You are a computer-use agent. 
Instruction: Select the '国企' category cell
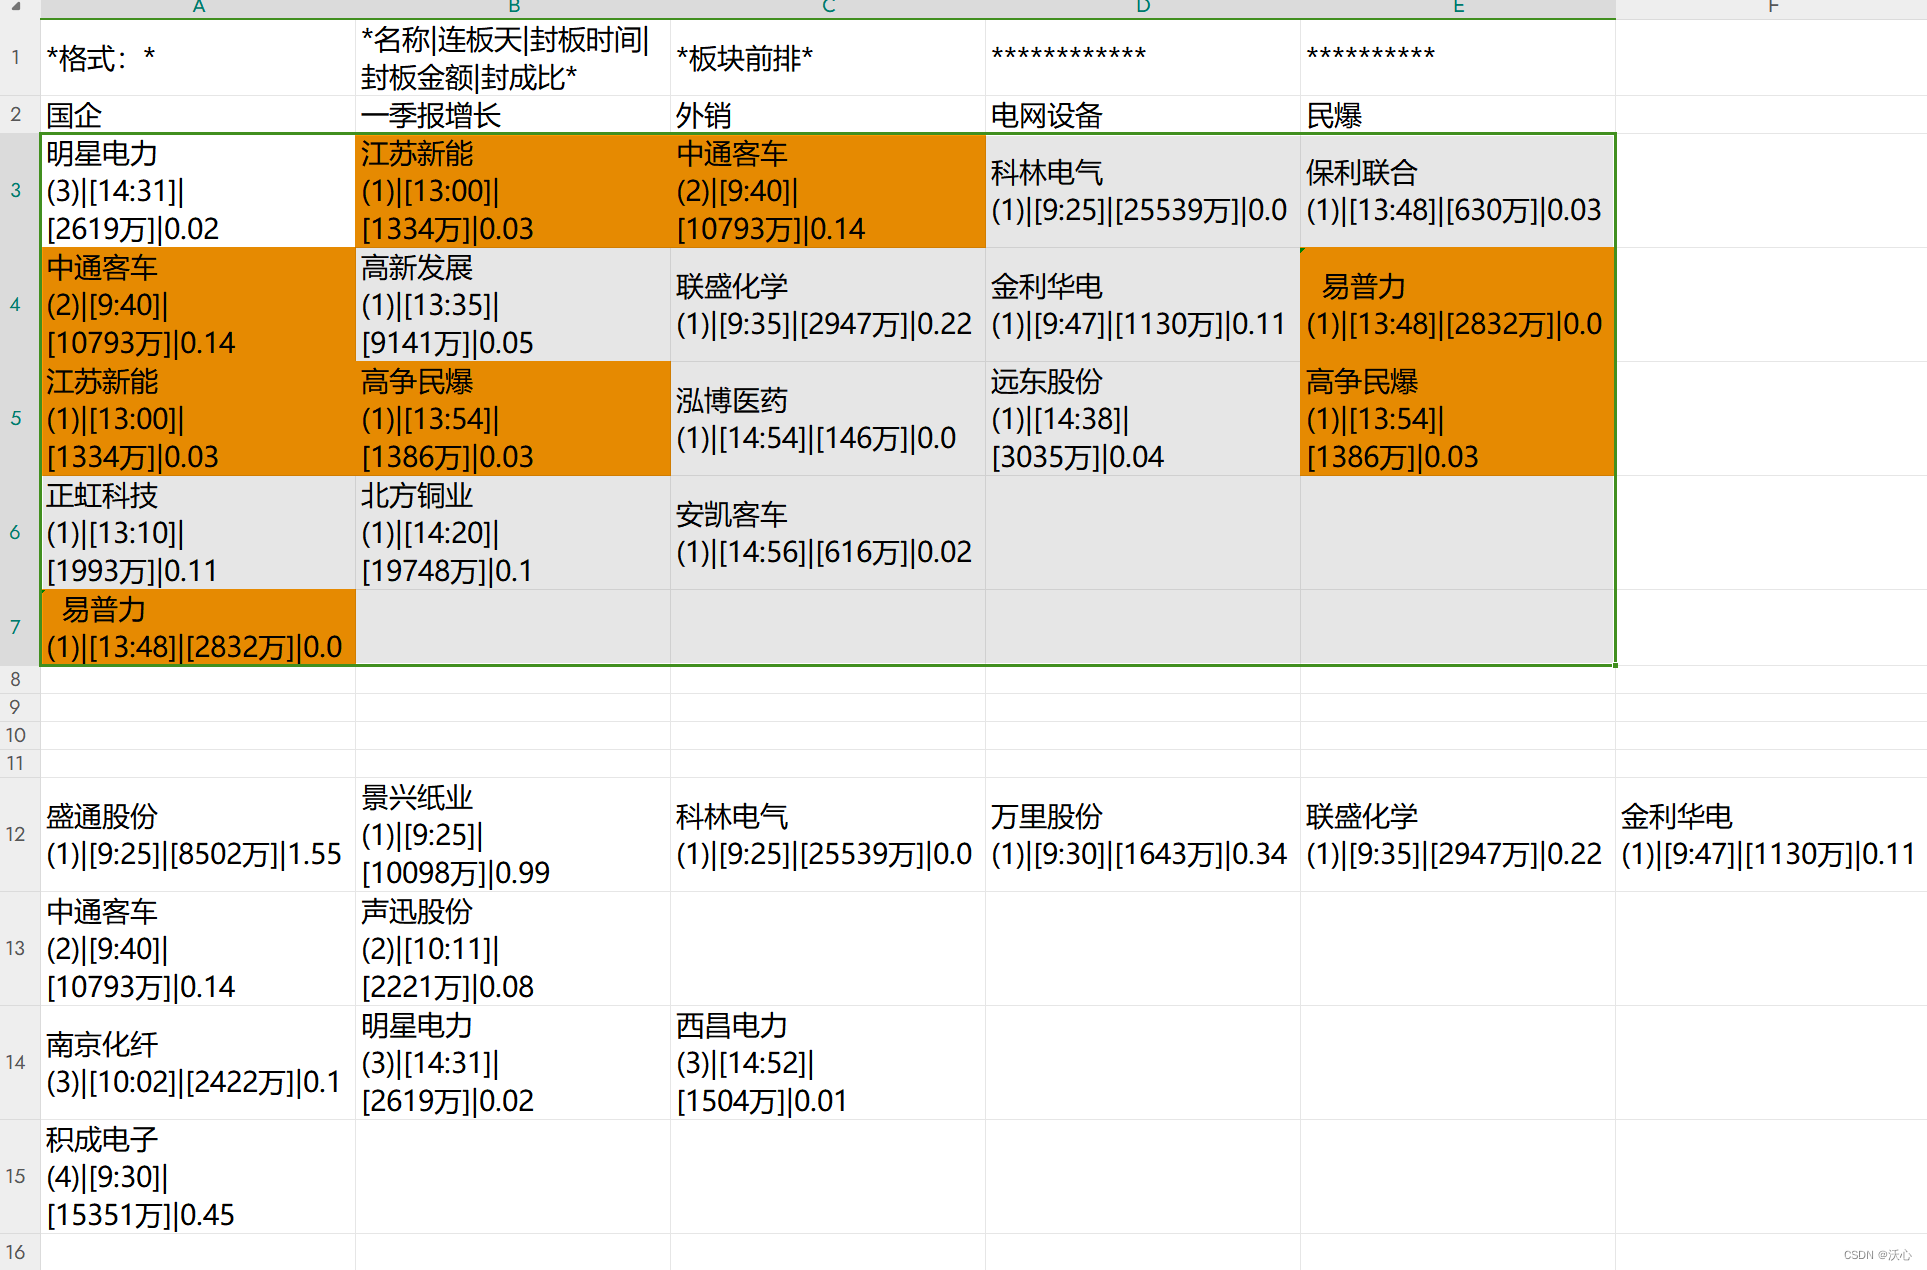click(x=198, y=115)
